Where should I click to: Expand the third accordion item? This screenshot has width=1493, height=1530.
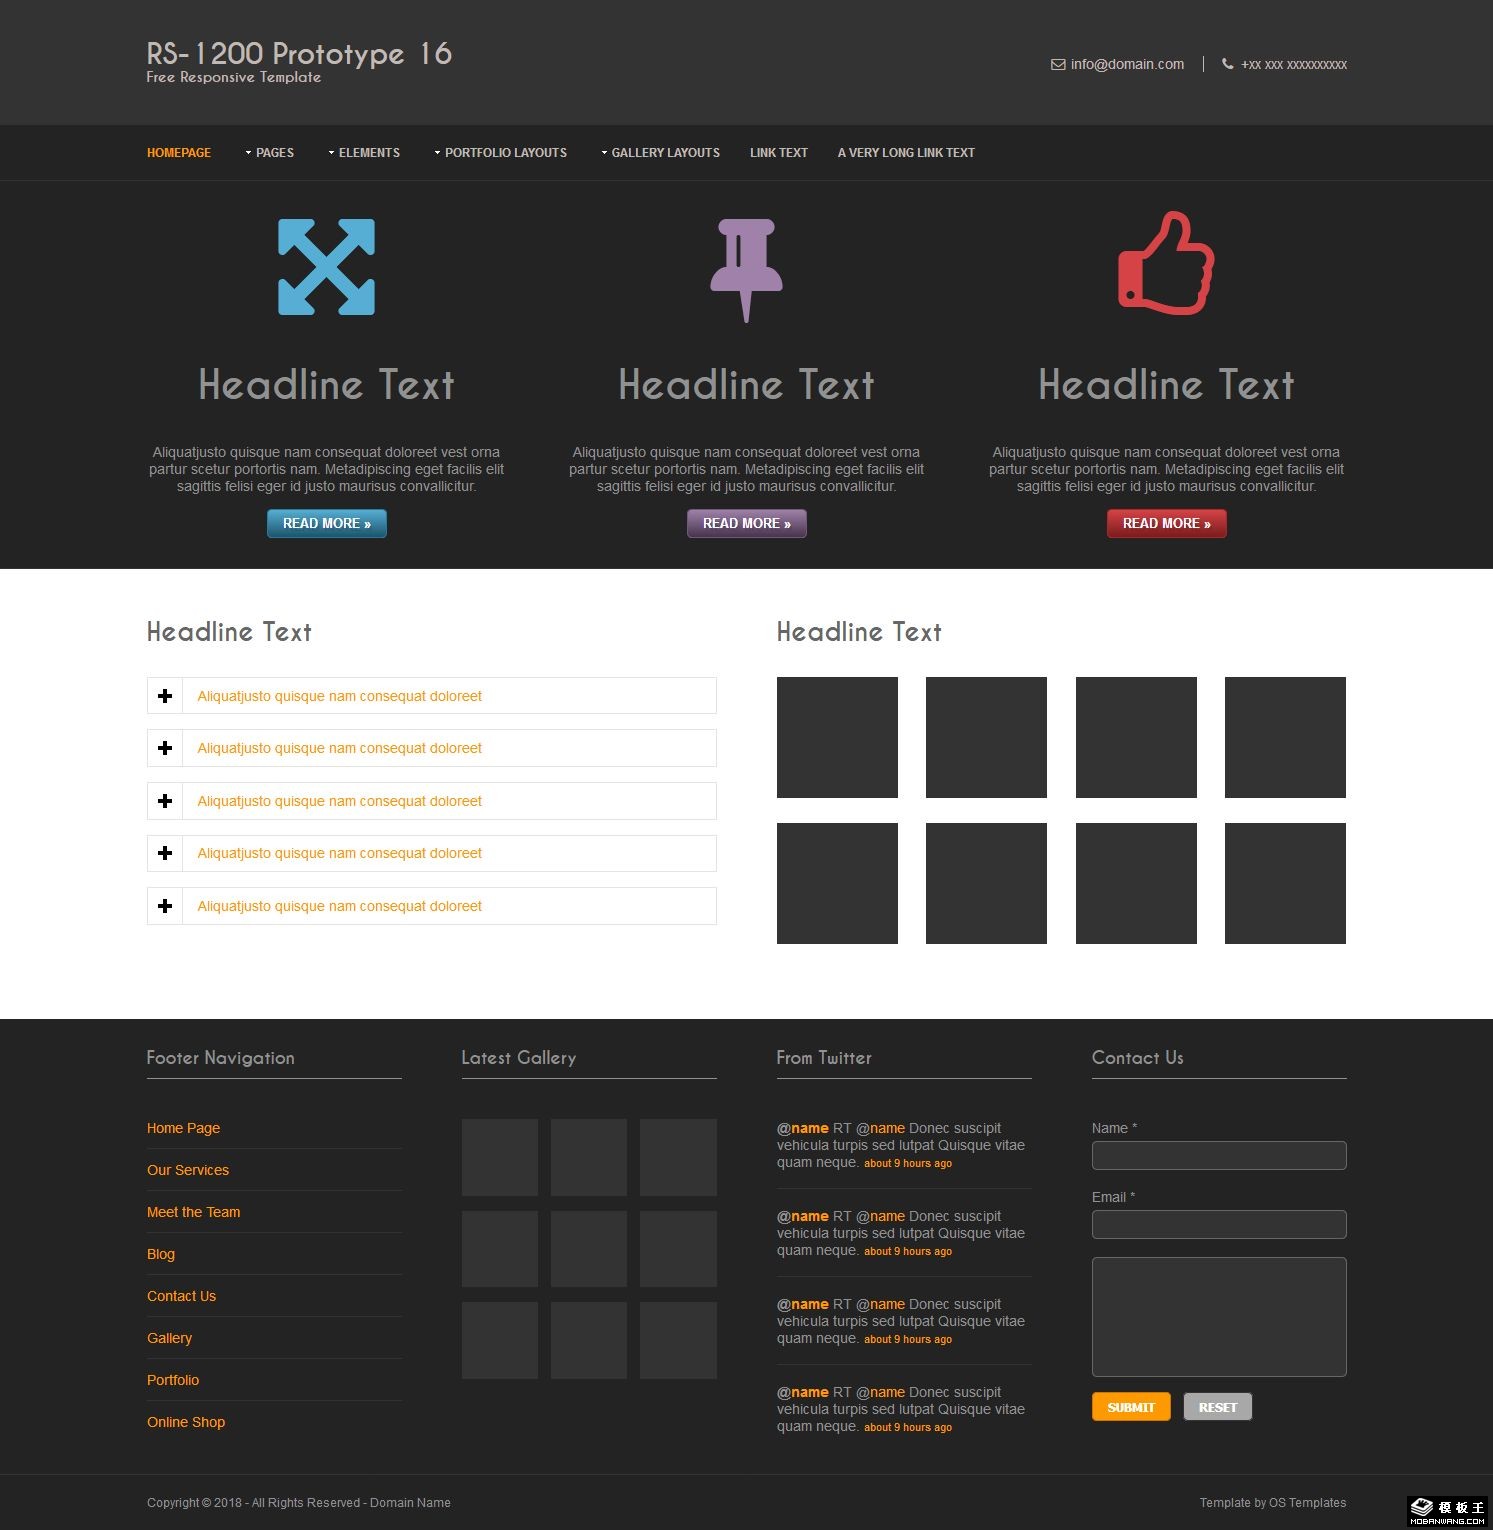(339, 801)
